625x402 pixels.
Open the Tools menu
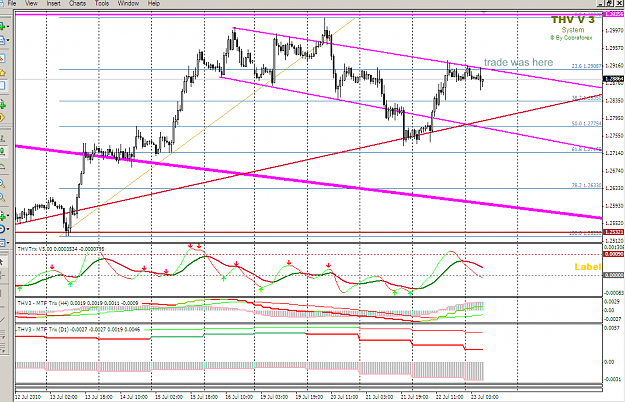click(x=102, y=3)
